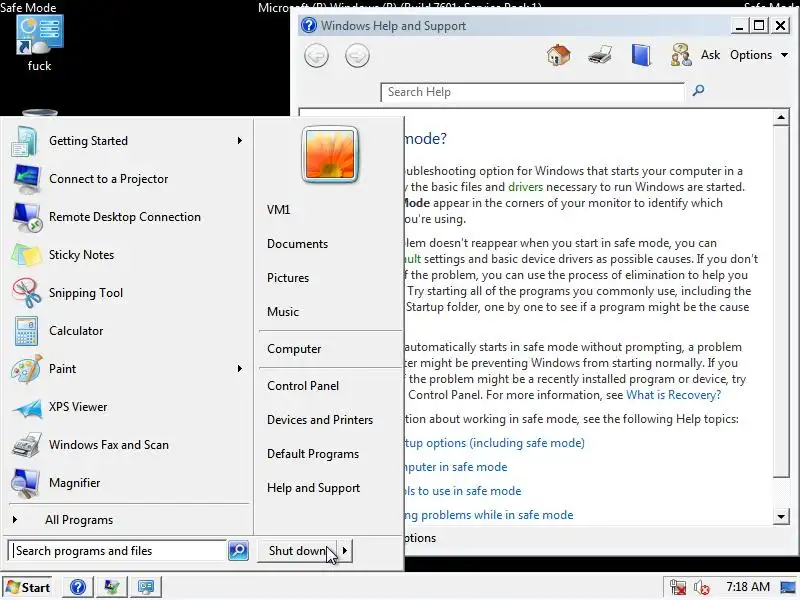Open Music from Start menu
The image size is (800, 600).
coord(283,312)
